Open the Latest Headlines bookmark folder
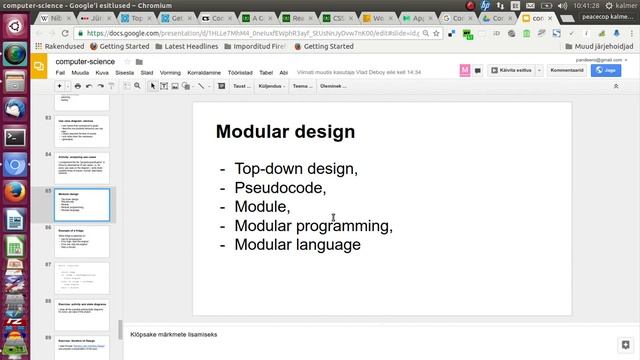 tap(187, 47)
